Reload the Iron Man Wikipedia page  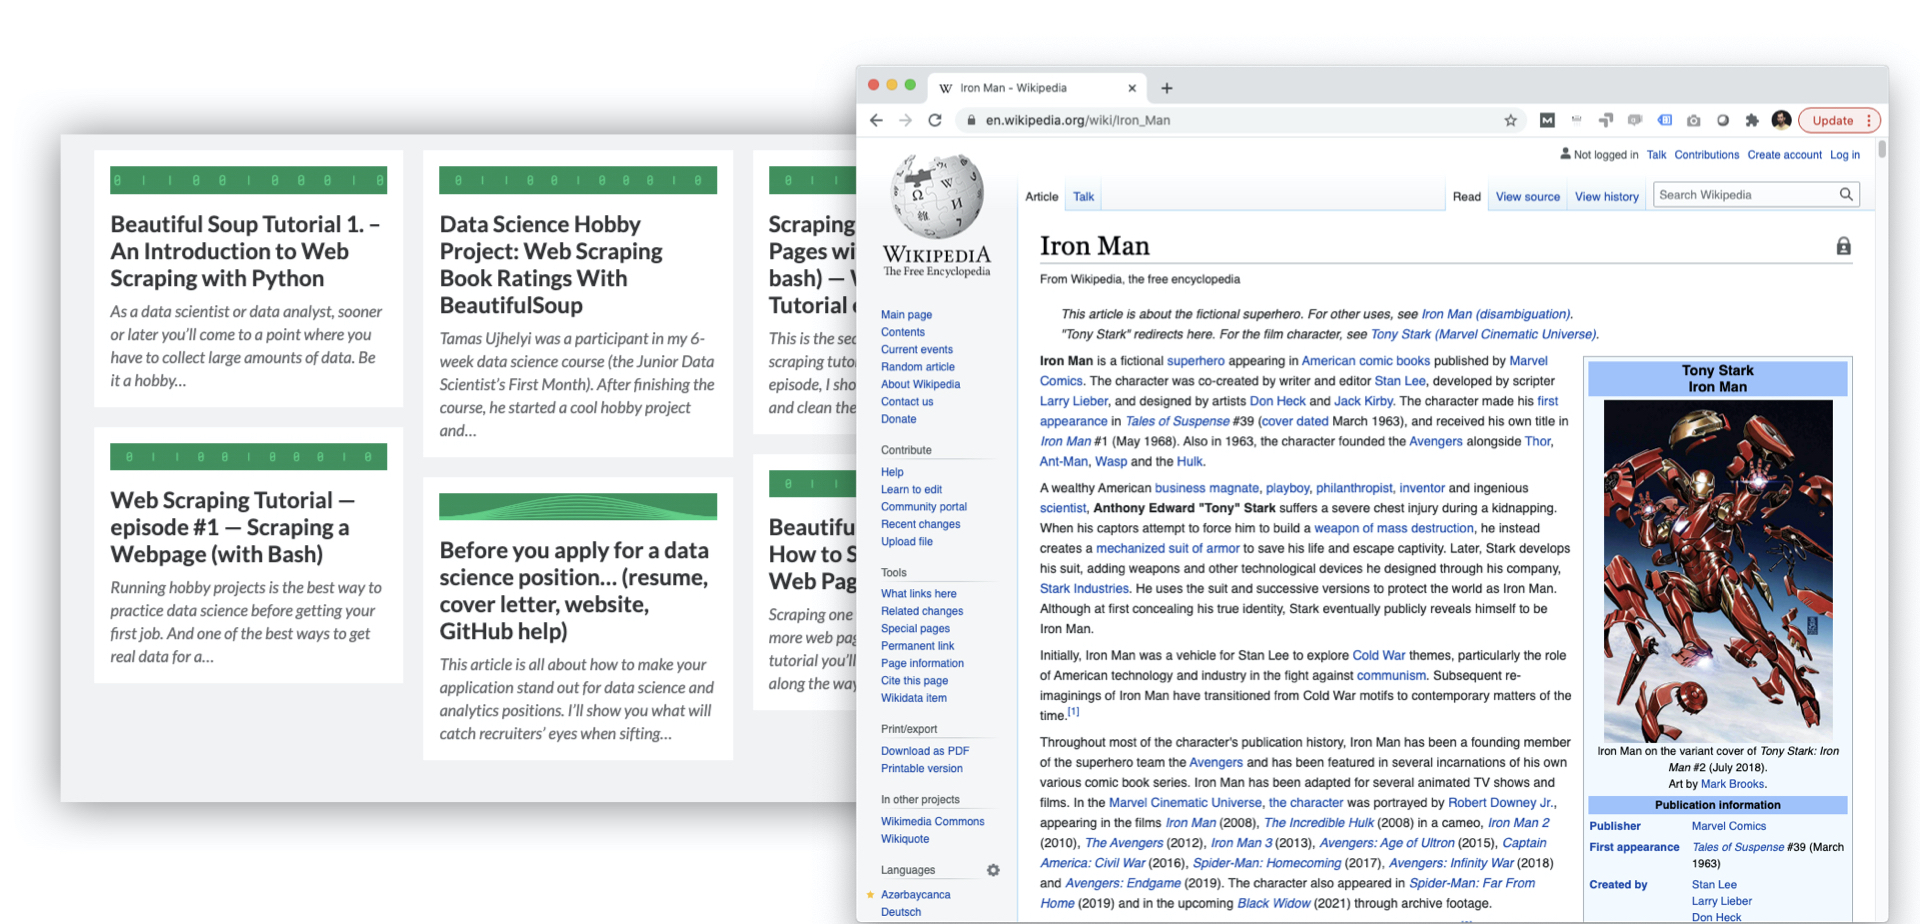click(x=935, y=120)
